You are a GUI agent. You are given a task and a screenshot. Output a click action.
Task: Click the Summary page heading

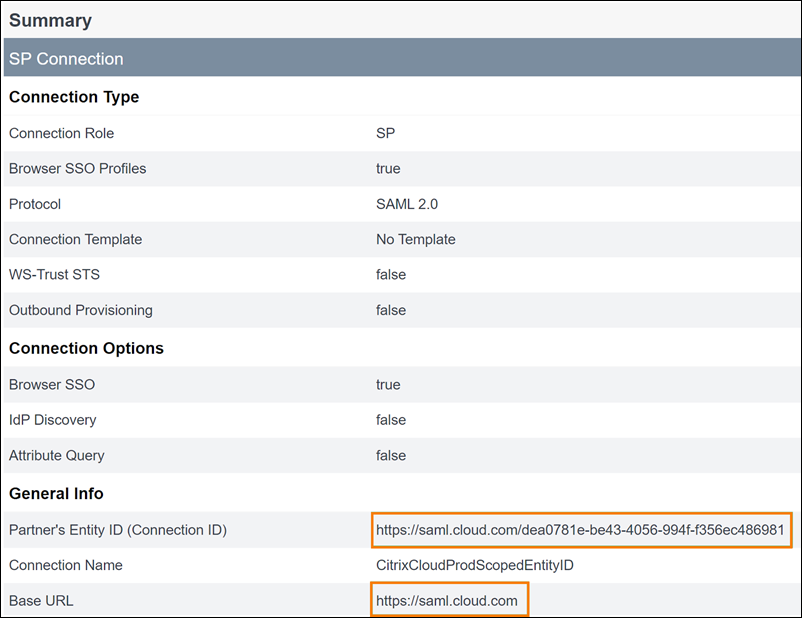tap(50, 20)
